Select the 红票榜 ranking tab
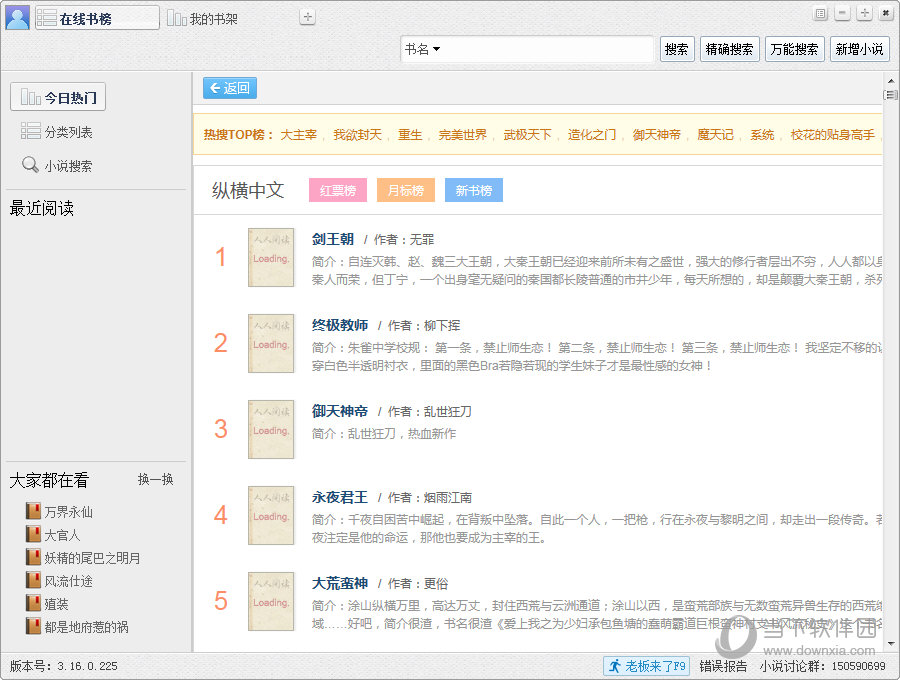Viewport: 900px width, 680px height. pos(338,190)
